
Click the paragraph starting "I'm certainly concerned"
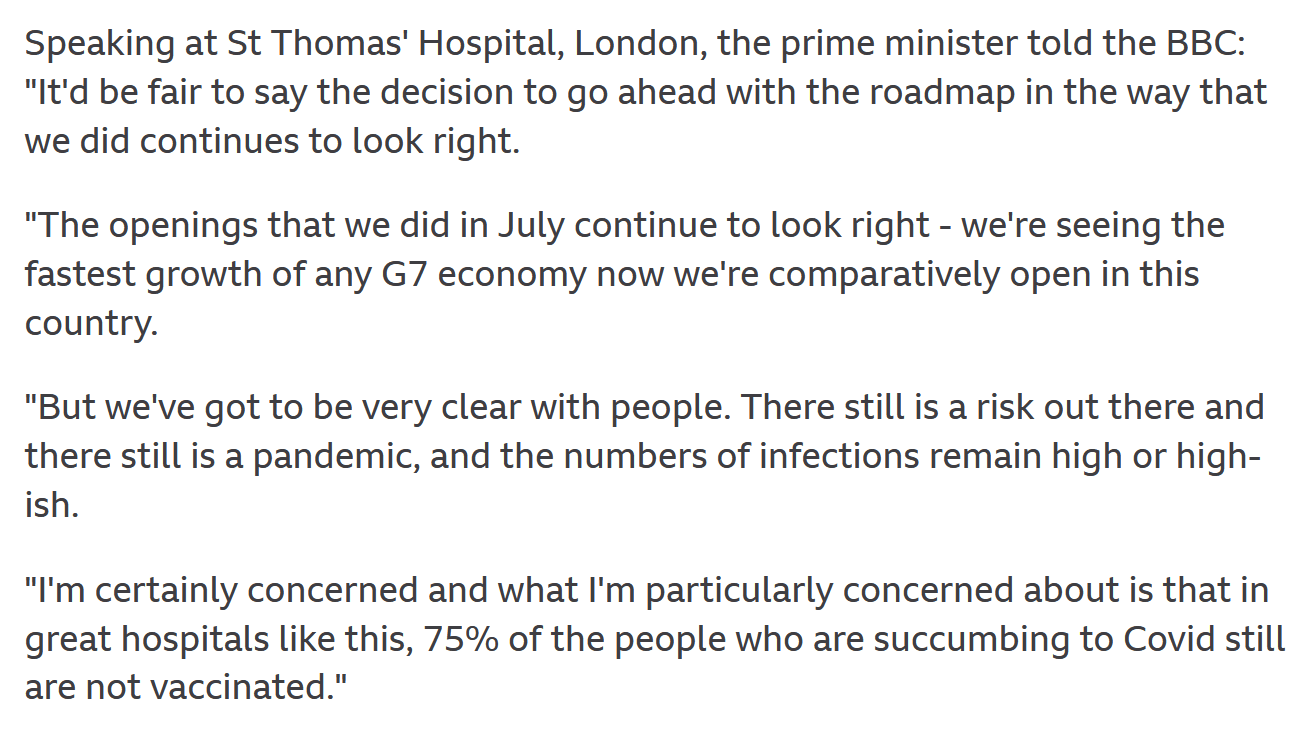pyautogui.click(x=650, y=638)
